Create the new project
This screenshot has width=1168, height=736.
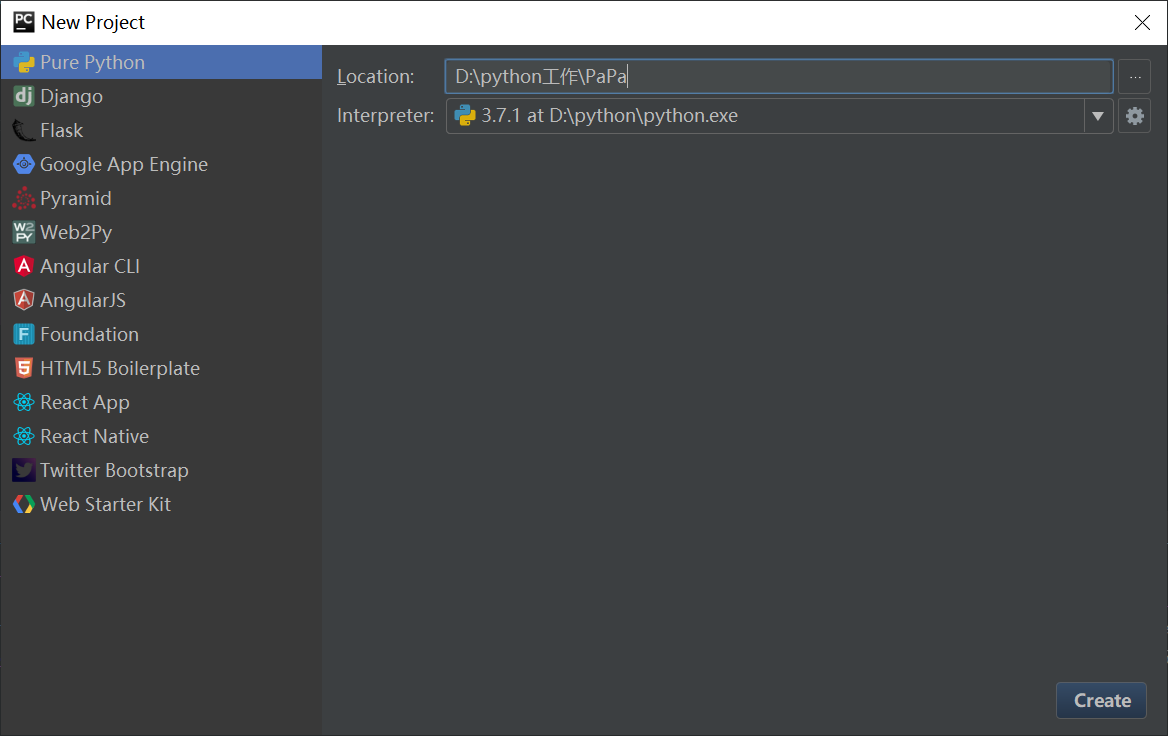pos(1101,700)
